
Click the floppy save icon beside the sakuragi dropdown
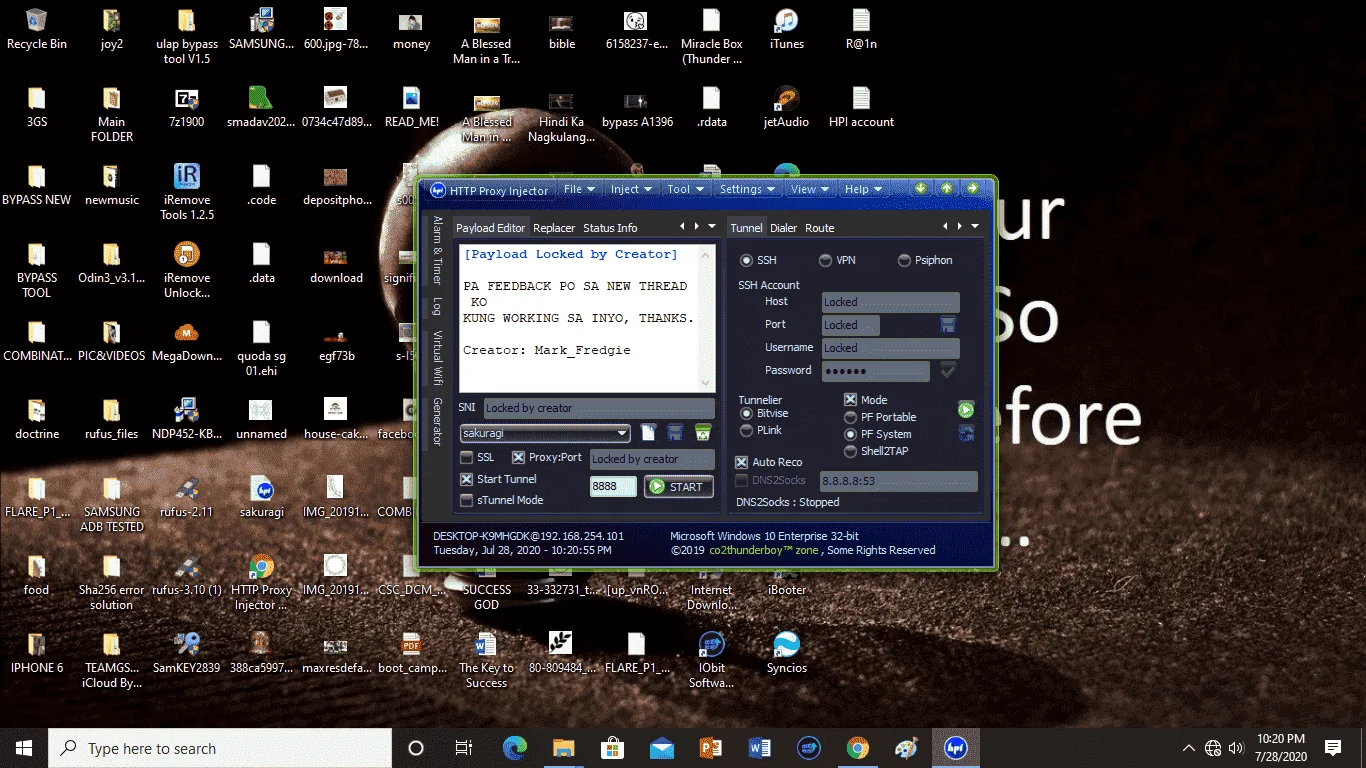point(675,433)
